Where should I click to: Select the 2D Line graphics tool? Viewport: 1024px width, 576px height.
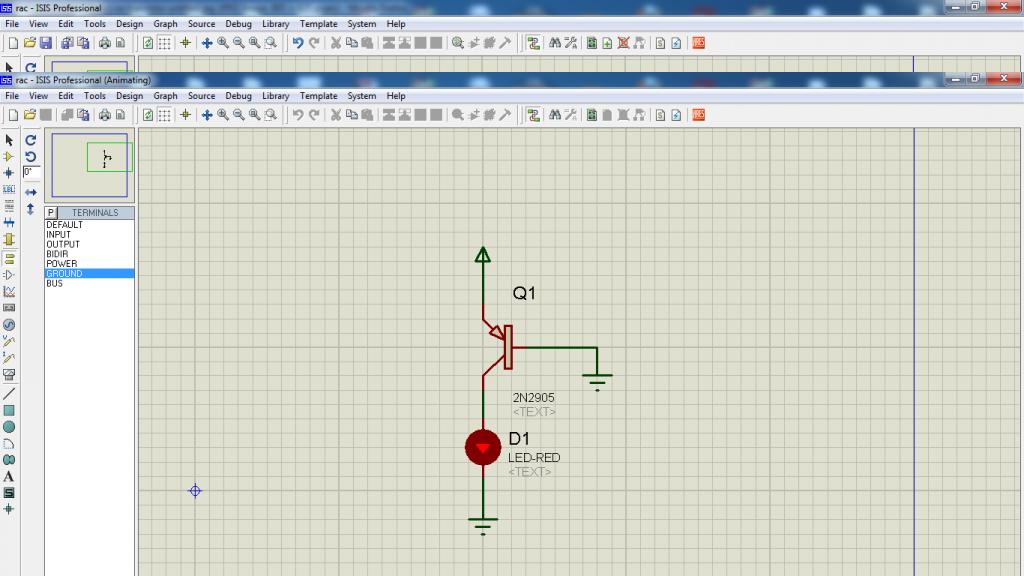(8, 394)
